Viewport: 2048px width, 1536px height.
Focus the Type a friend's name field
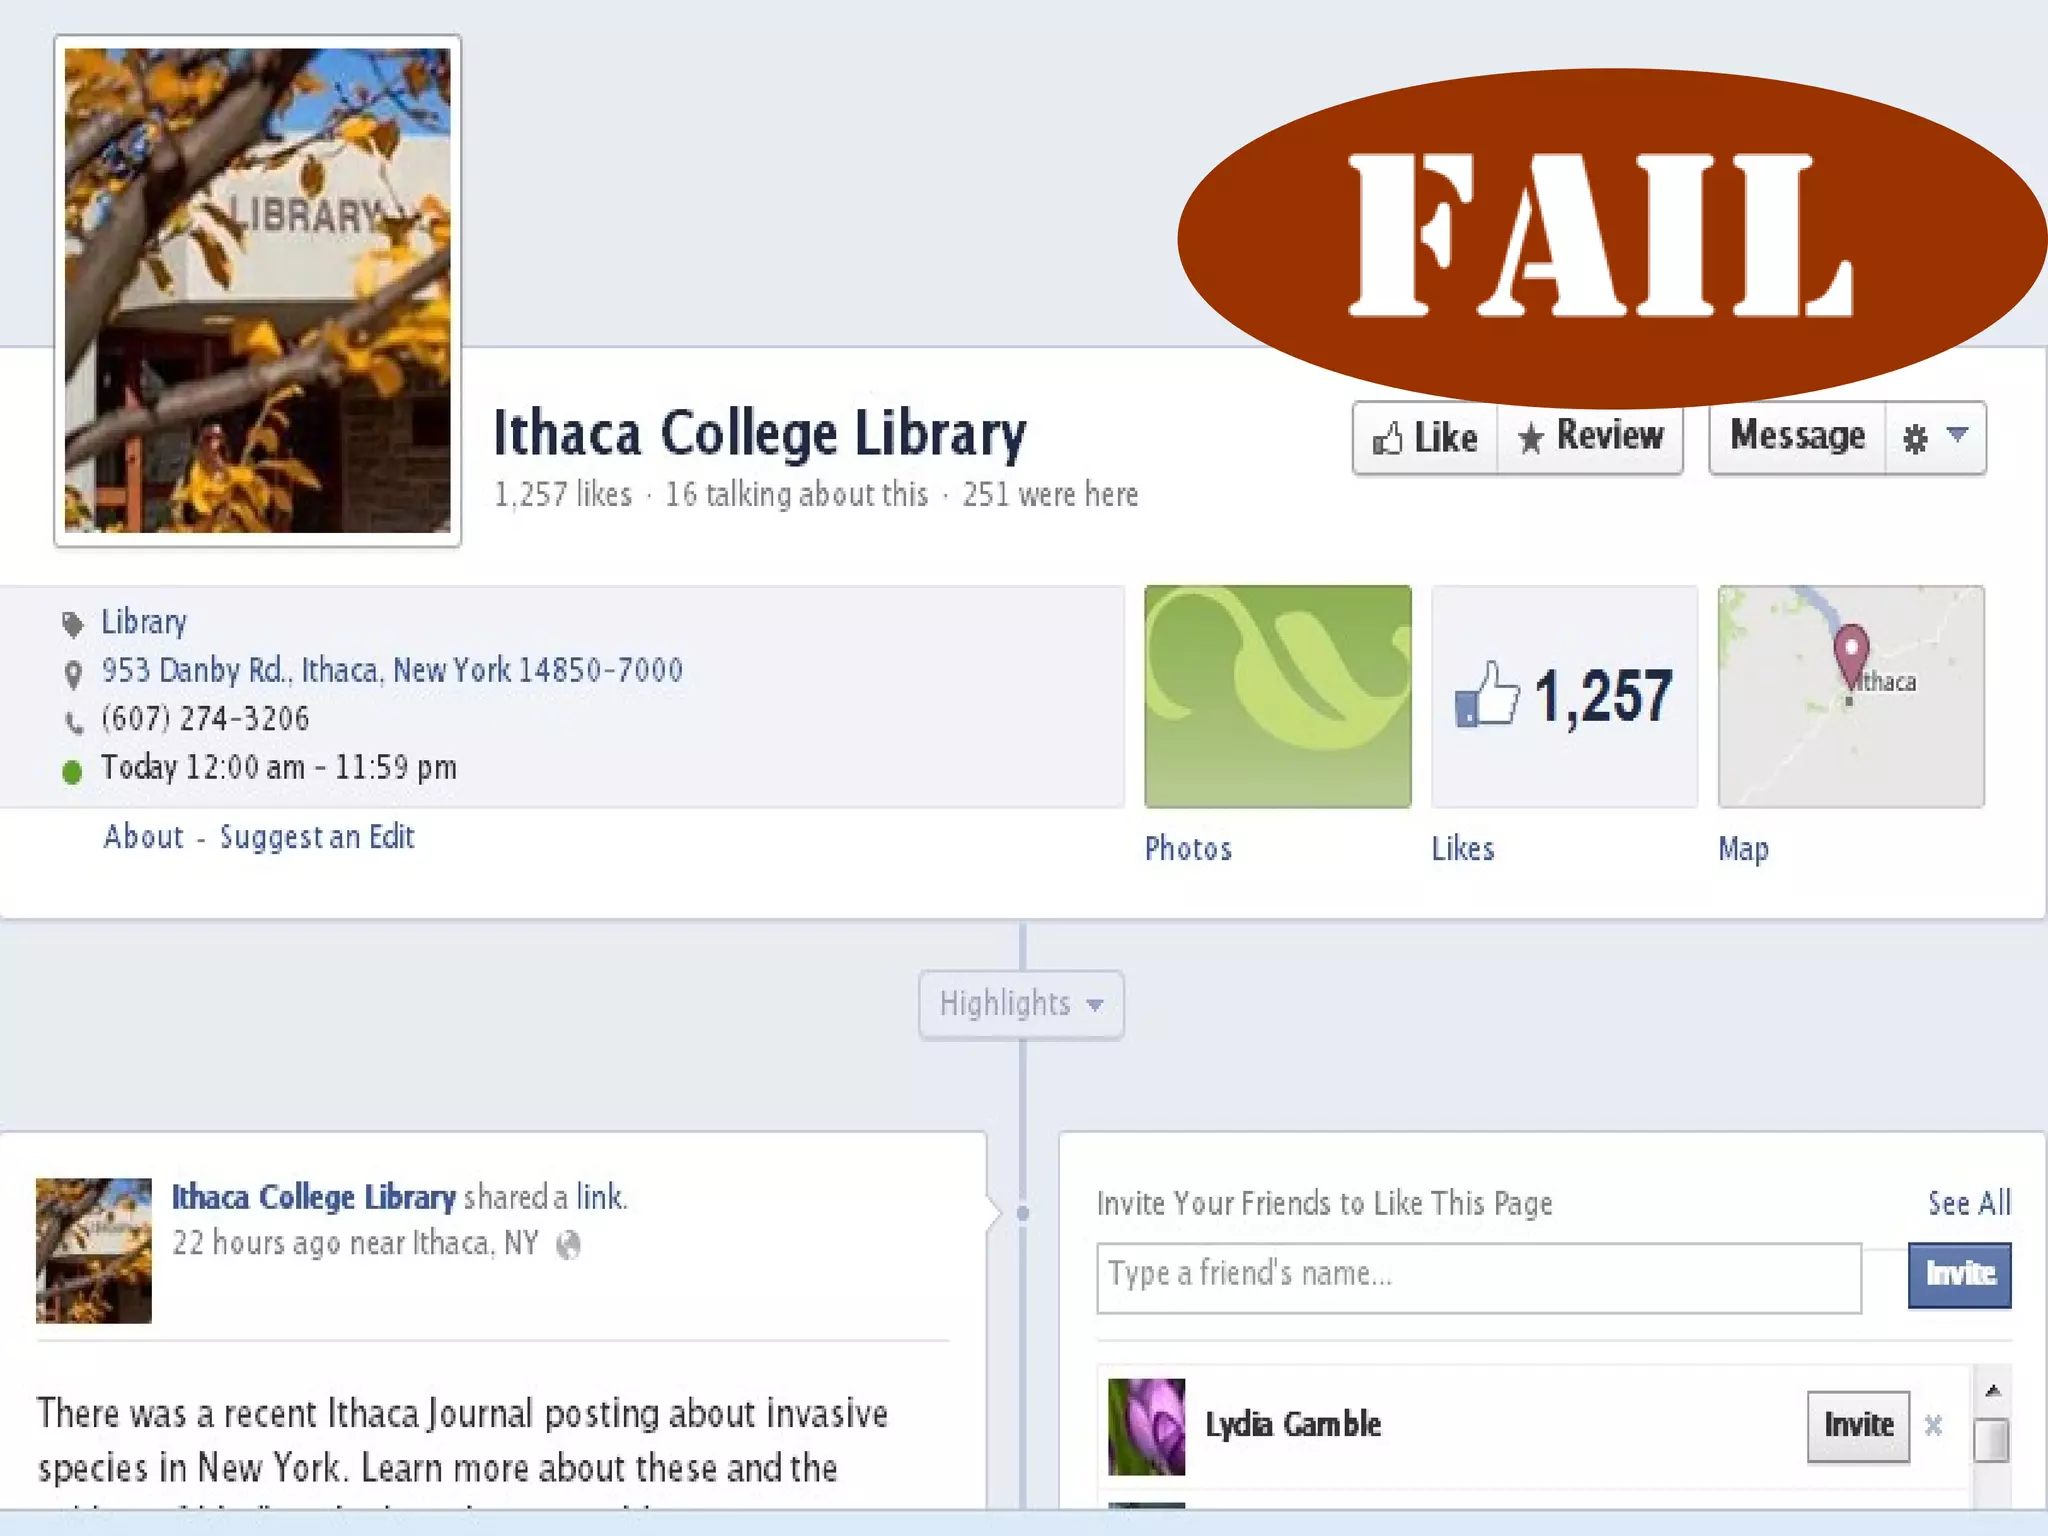pyautogui.click(x=1479, y=1277)
